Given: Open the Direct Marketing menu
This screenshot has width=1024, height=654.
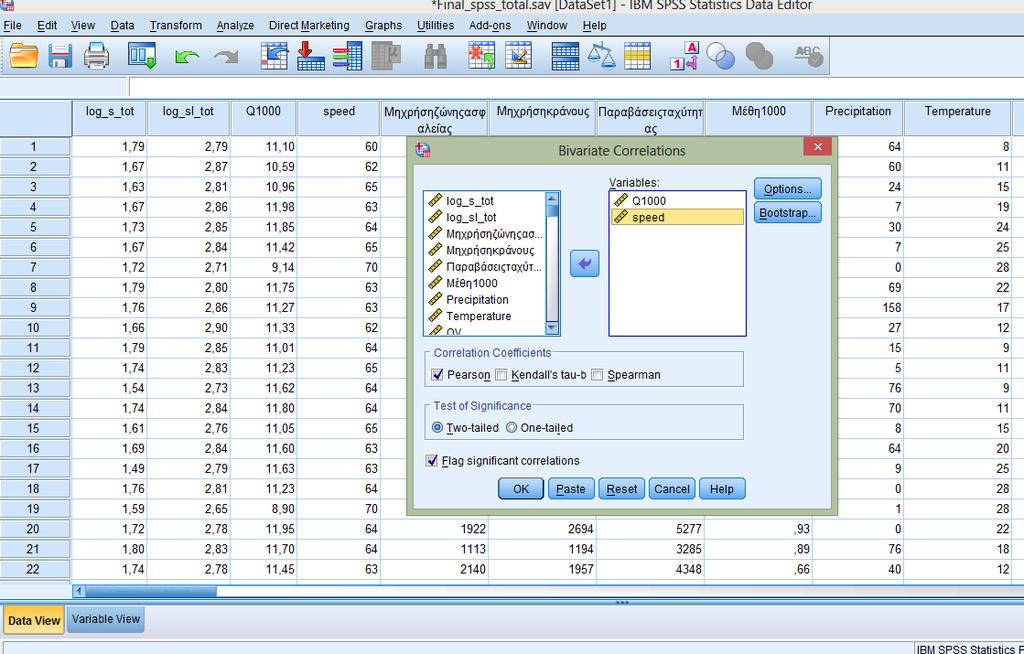Looking at the screenshot, I should (x=309, y=25).
